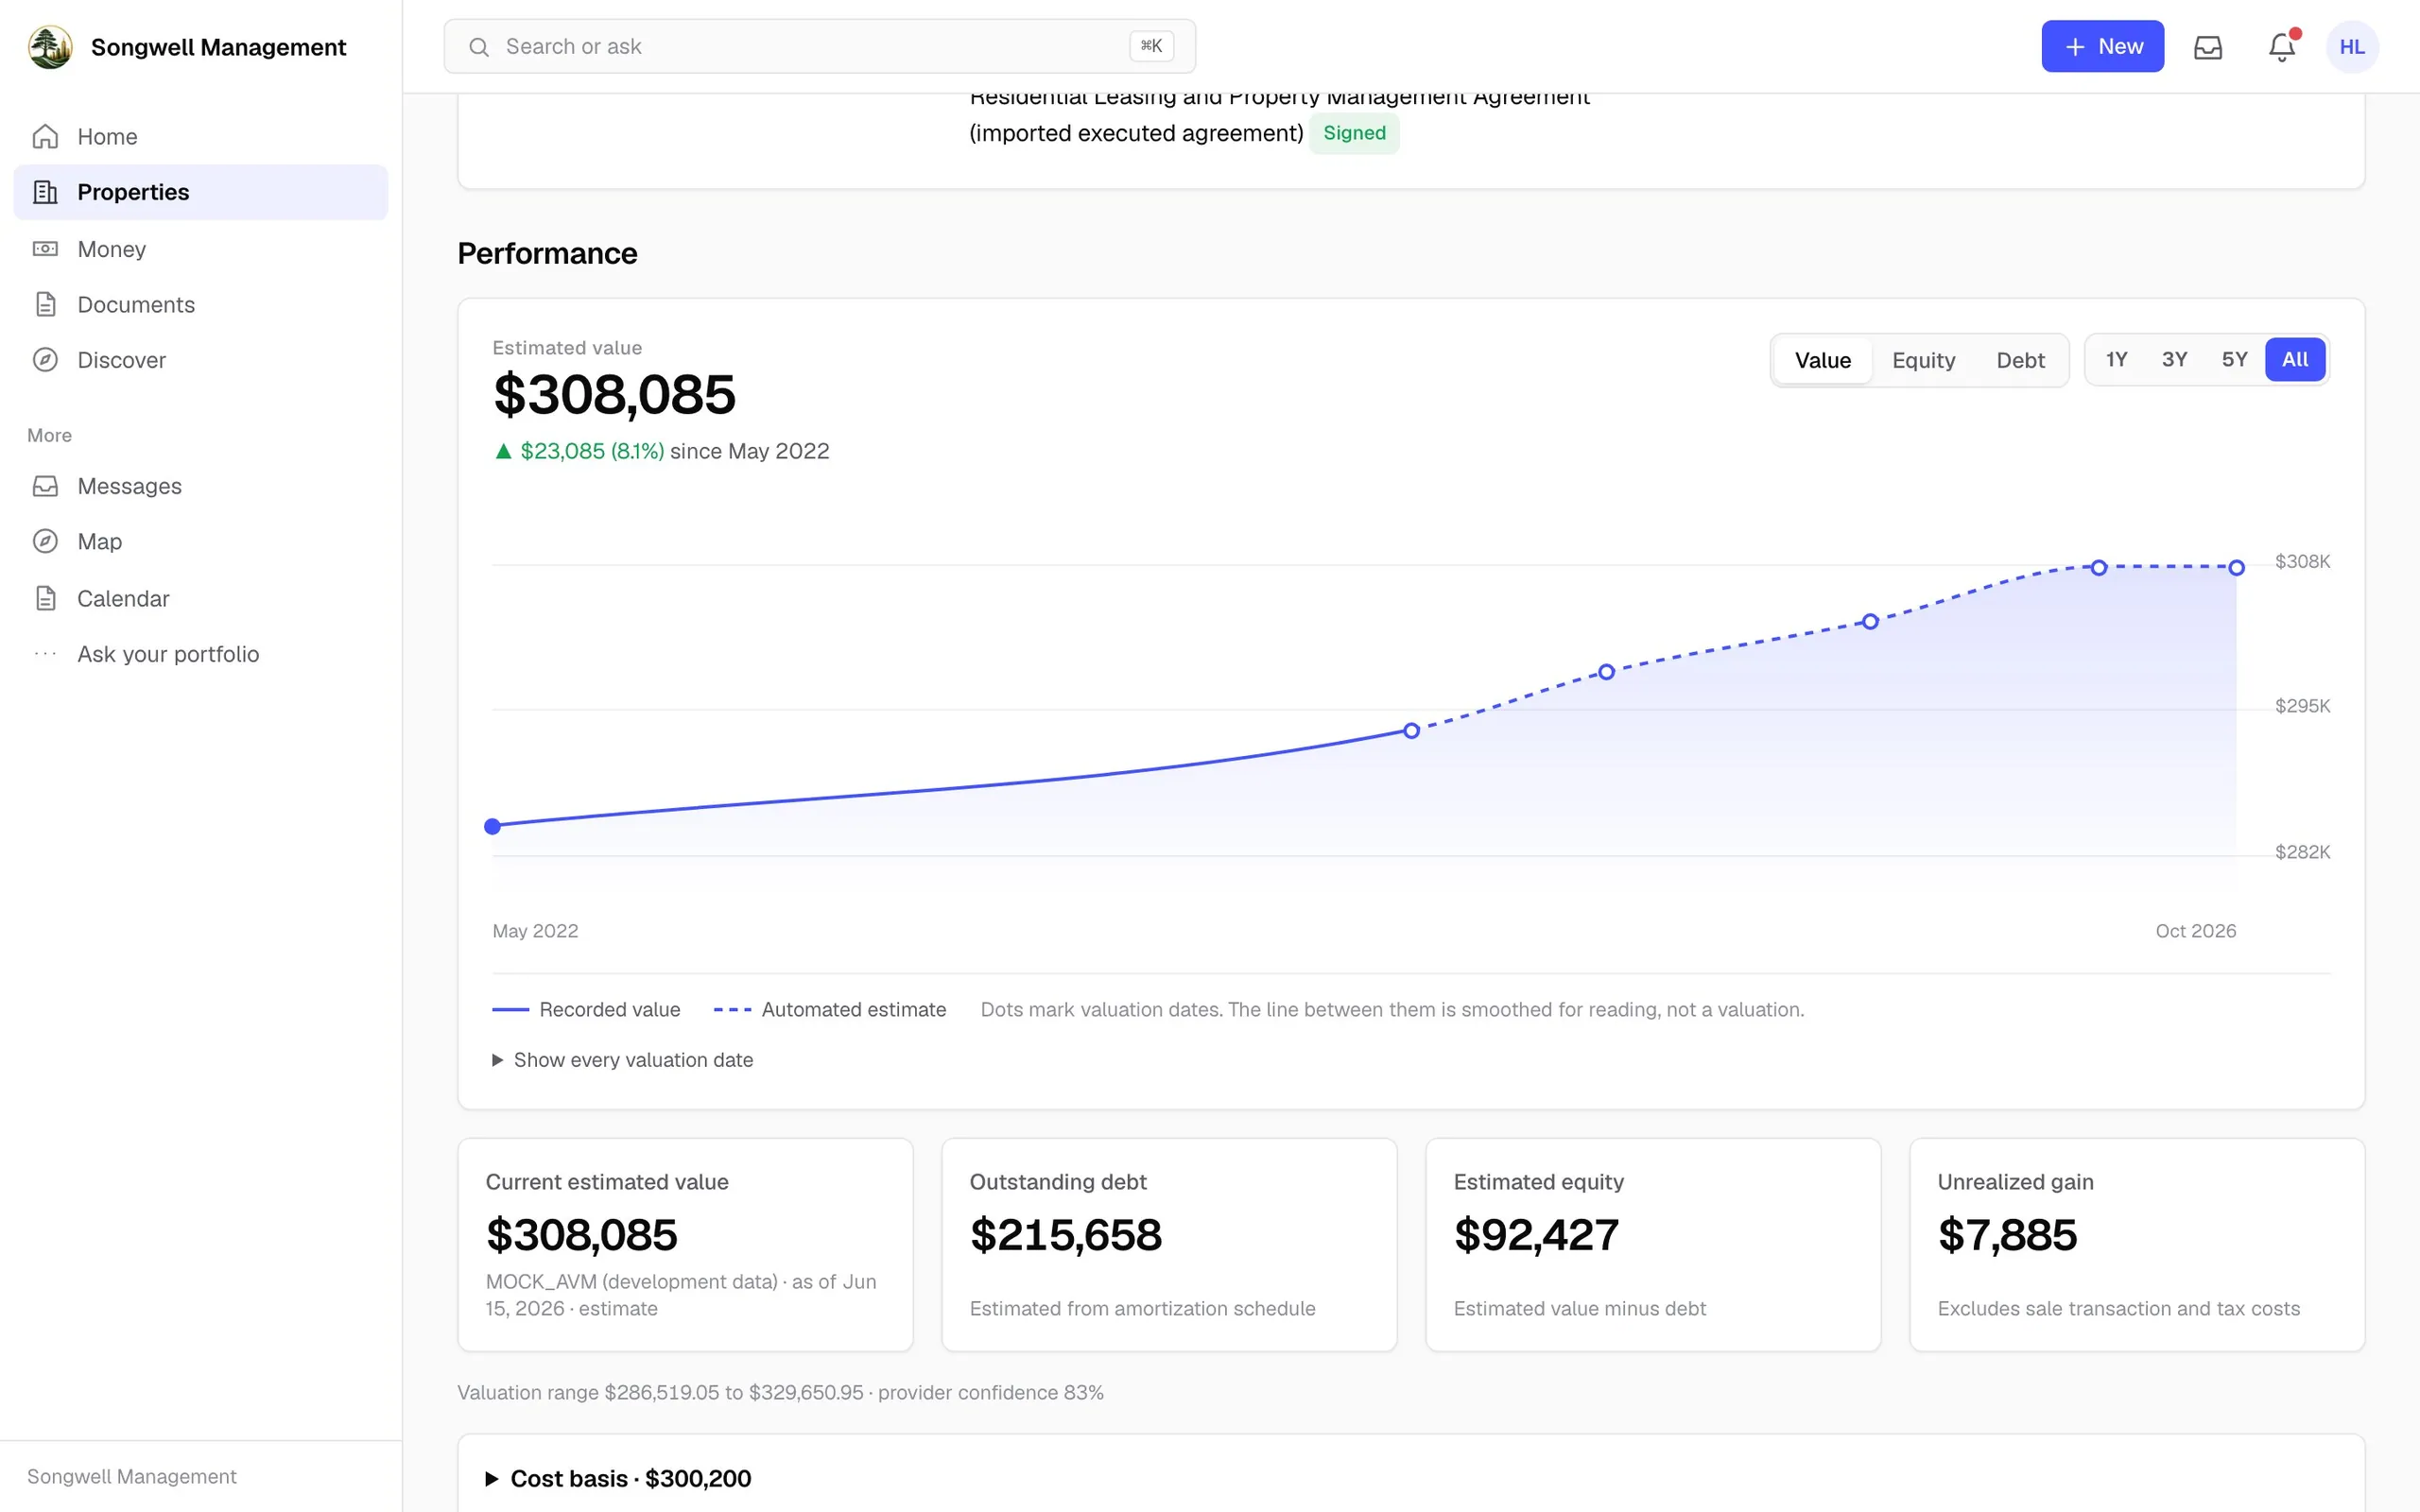
Task: Expand the Cost basis section
Action: (619, 1478)
